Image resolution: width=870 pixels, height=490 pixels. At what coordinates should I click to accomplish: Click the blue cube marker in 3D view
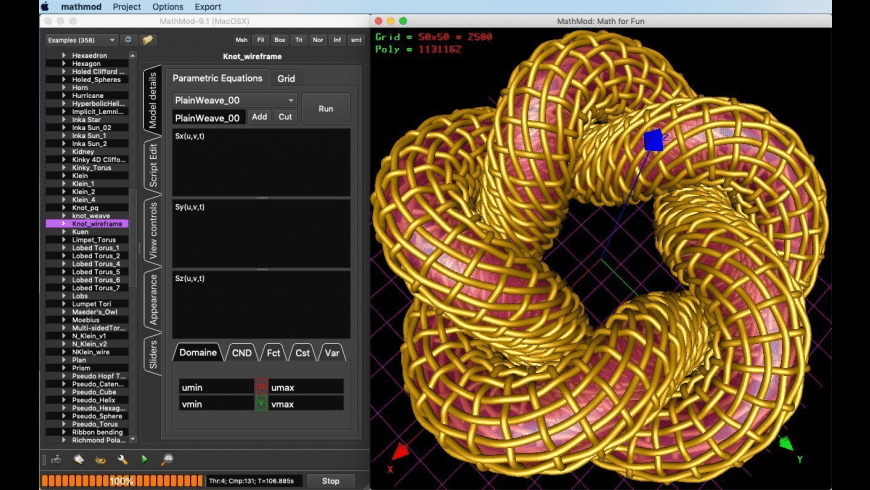click(654, 140)
